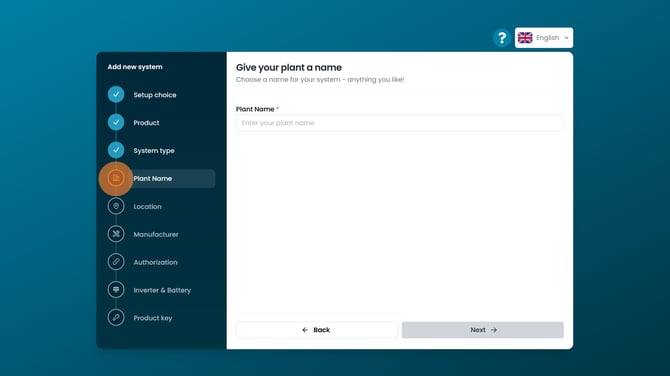Viewport: 670px width, 376px height.
Task: Click the Add new system heading
Action: [135, 67]
